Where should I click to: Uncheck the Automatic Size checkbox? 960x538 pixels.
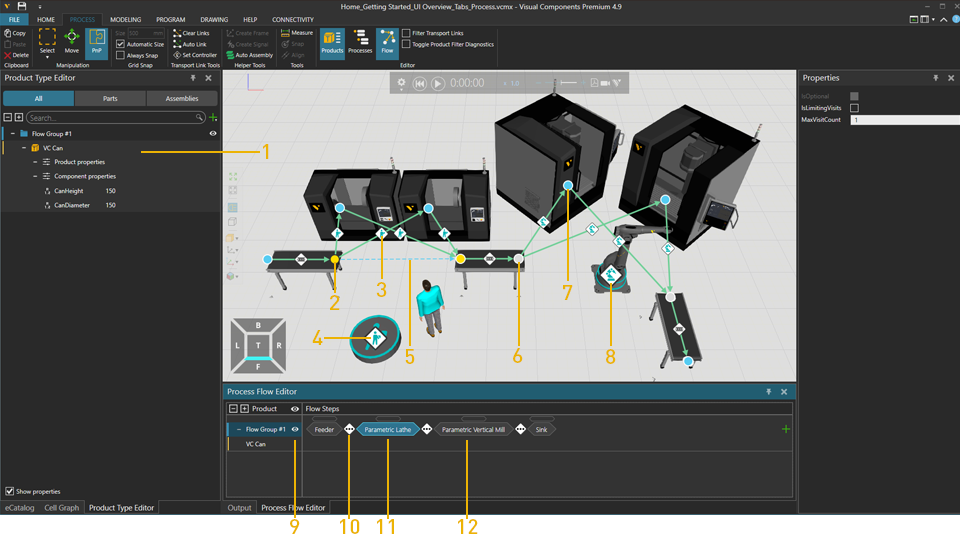(x=121, y=44)
